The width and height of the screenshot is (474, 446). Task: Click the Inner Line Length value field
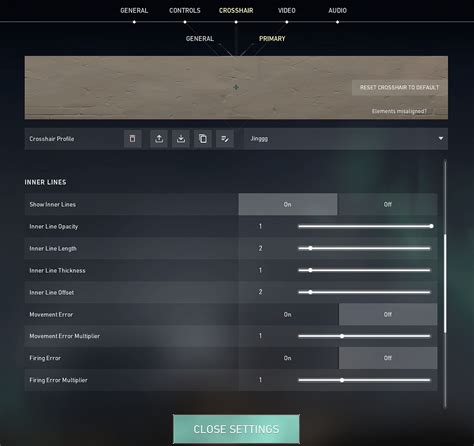coord(260,248)
